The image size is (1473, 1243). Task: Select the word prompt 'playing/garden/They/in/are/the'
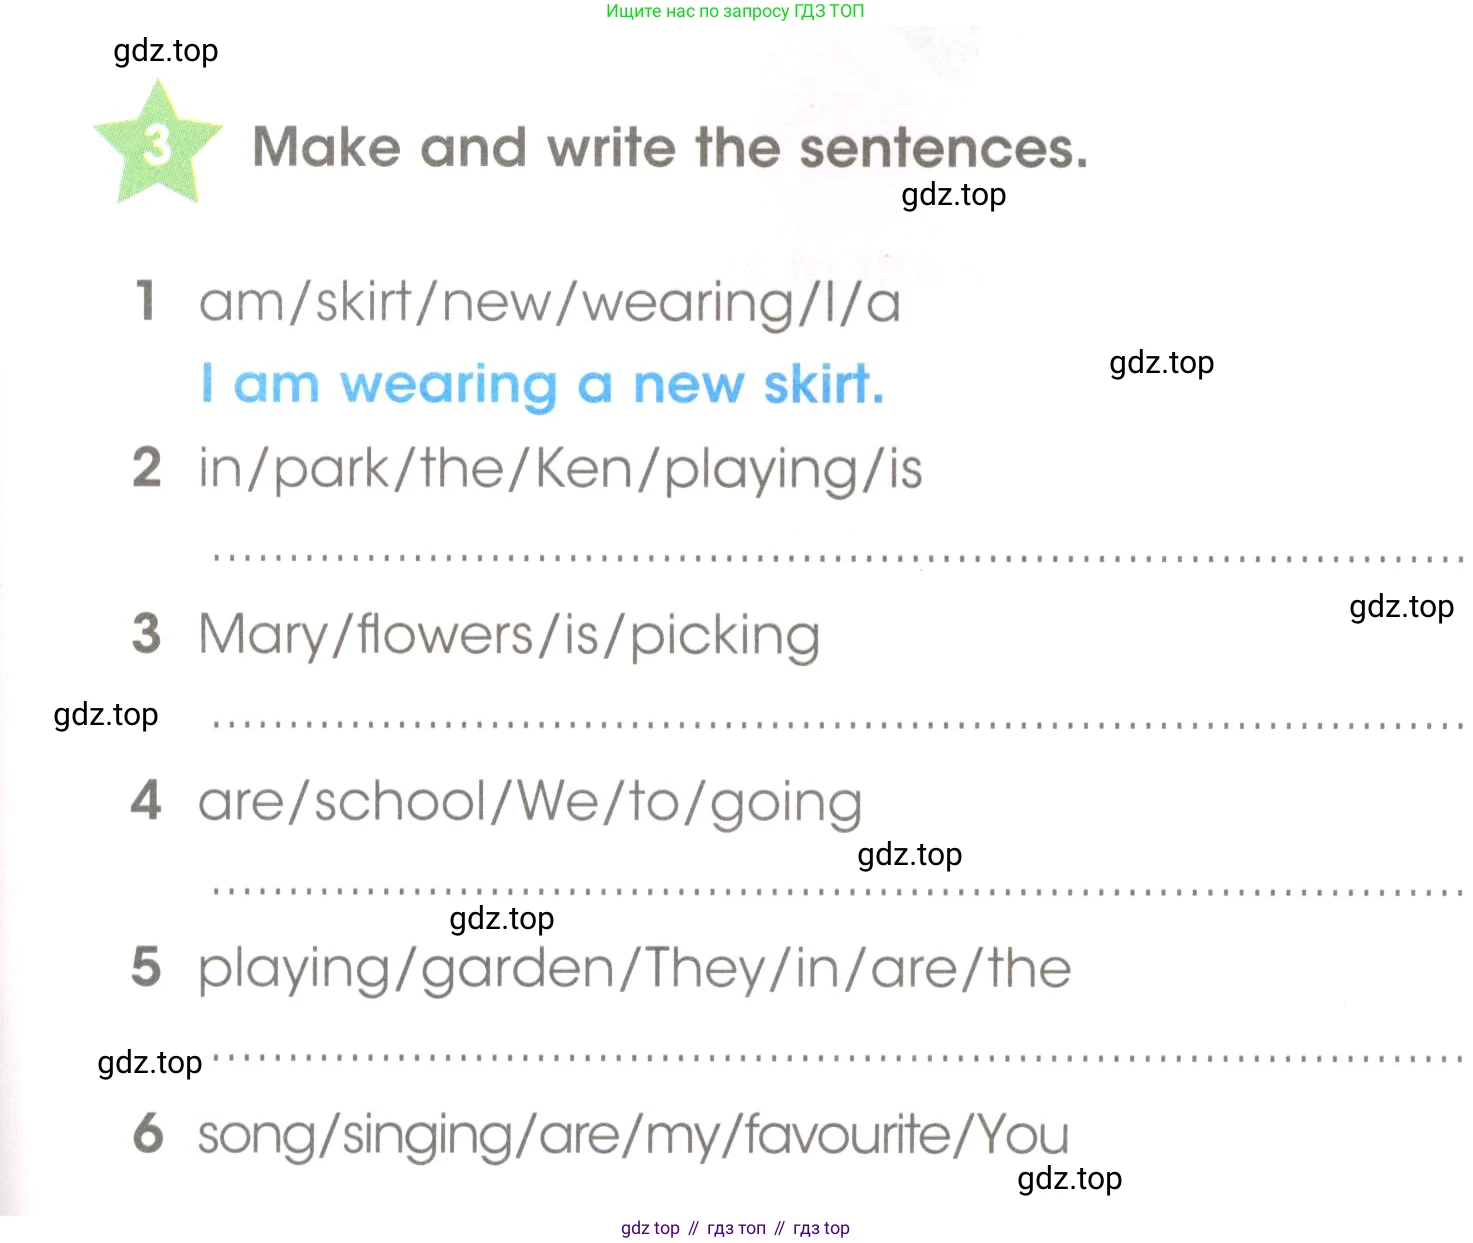634,969
